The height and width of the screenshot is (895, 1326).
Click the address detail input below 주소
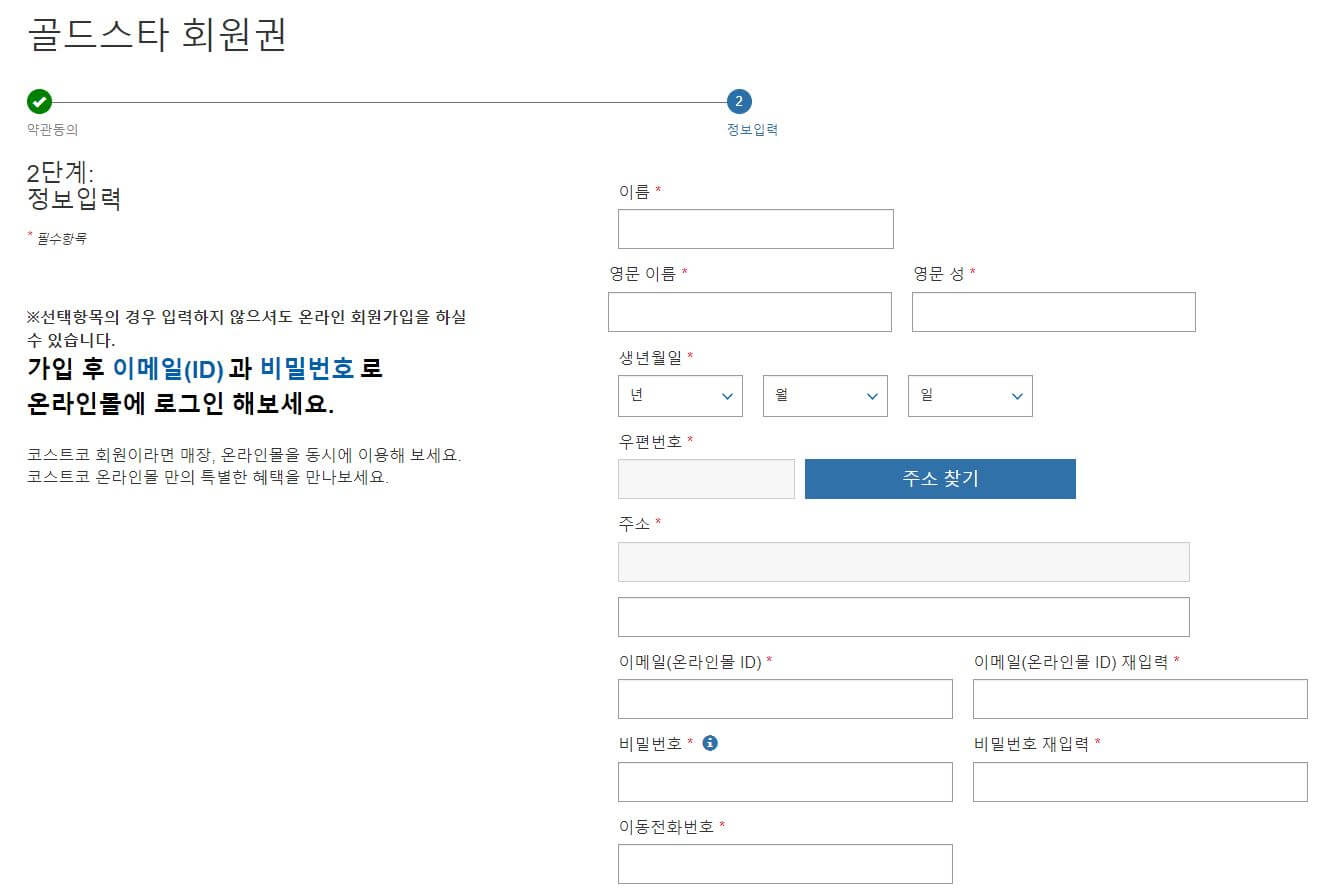point(903,616)
